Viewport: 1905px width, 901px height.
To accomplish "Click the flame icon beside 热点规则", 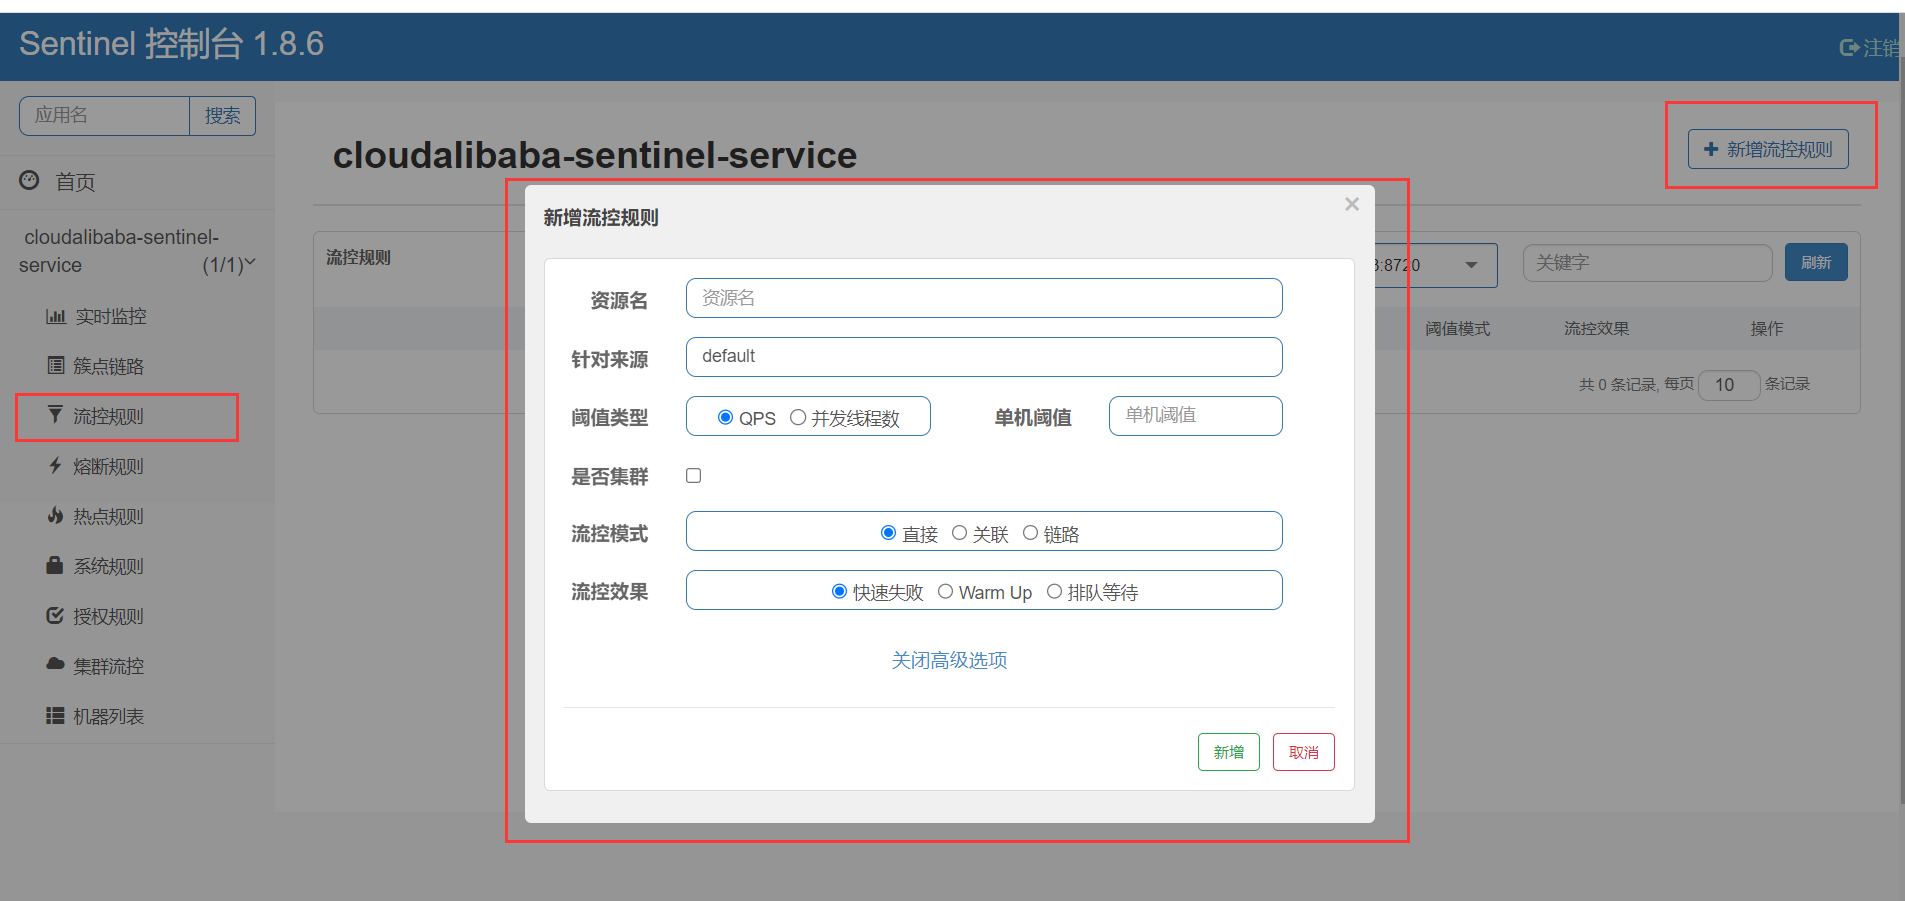I will (55, 515).
